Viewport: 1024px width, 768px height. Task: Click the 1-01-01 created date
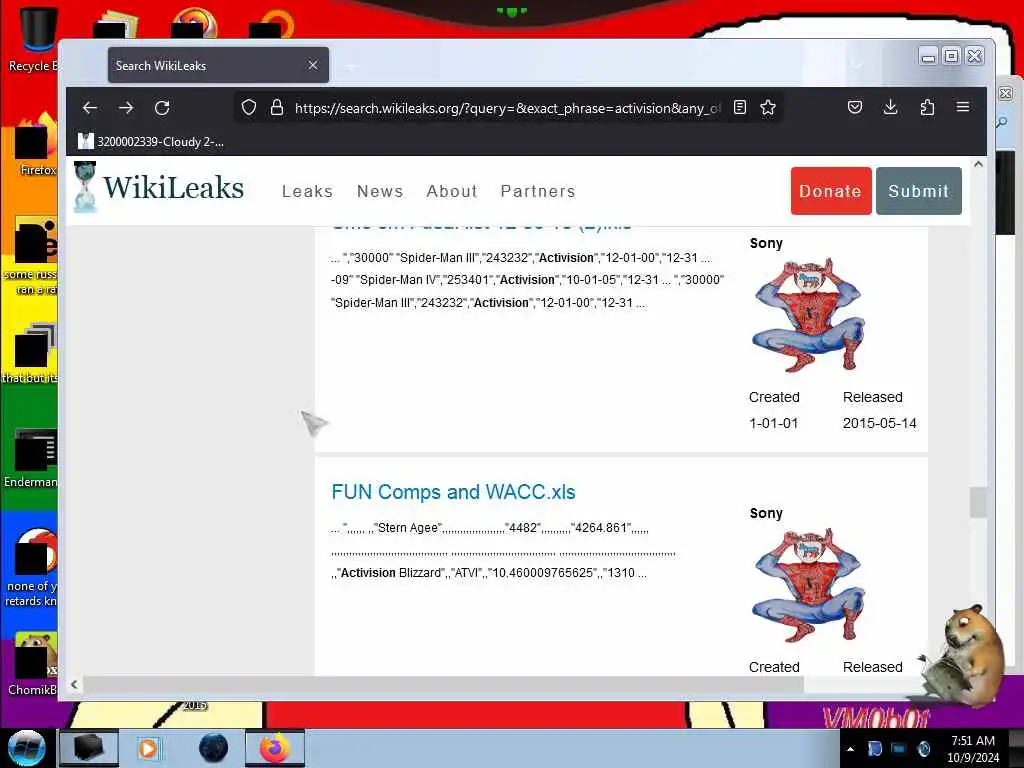pos(773,423)
